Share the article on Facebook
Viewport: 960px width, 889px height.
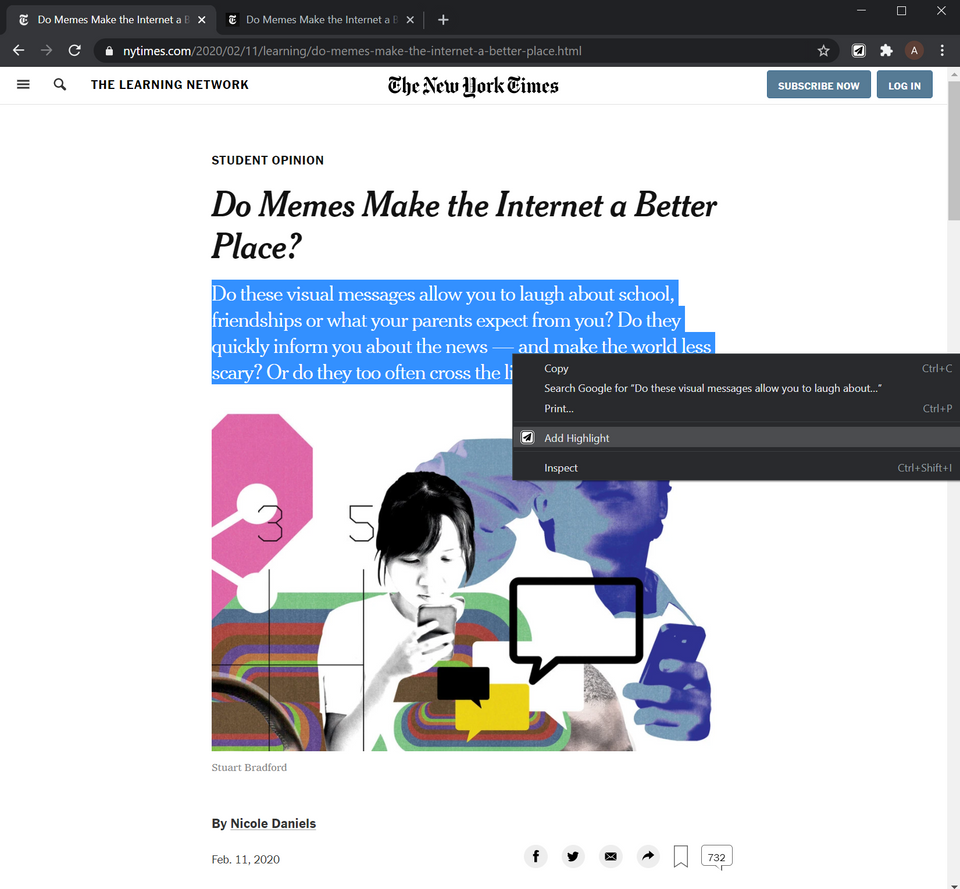pos(535,856)
